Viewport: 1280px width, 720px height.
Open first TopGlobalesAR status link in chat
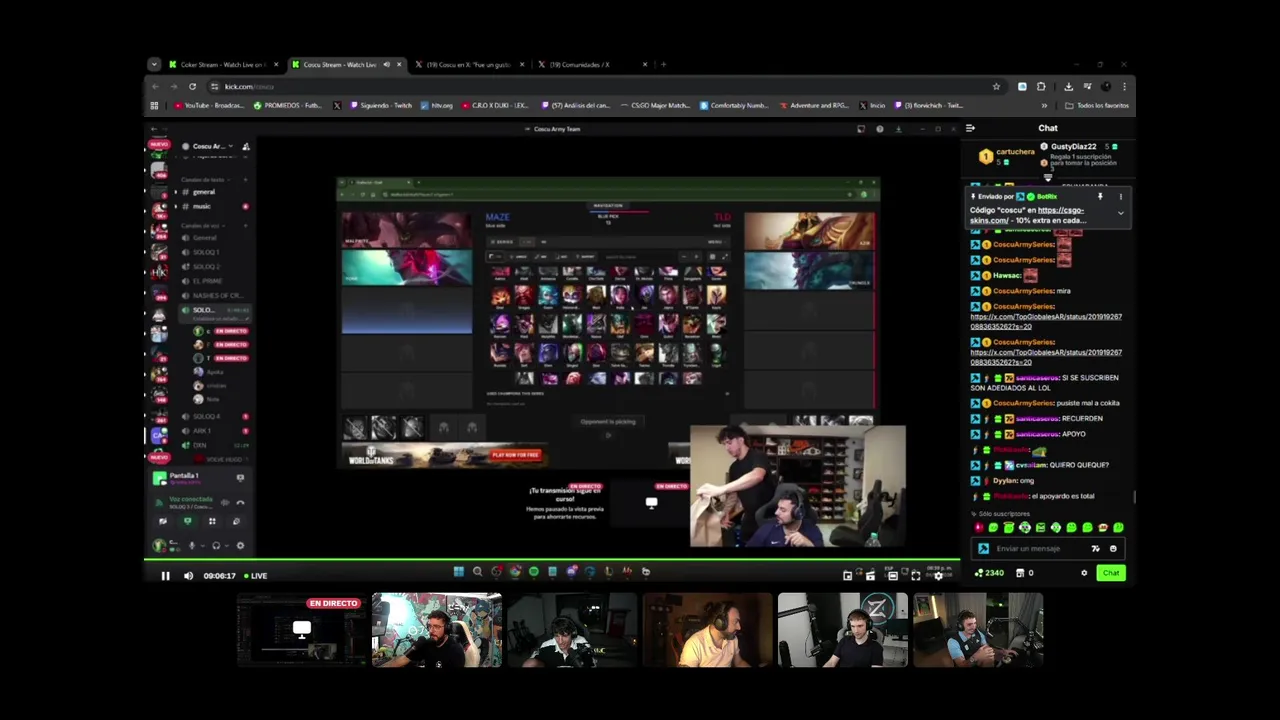(x=1046, y=321)
